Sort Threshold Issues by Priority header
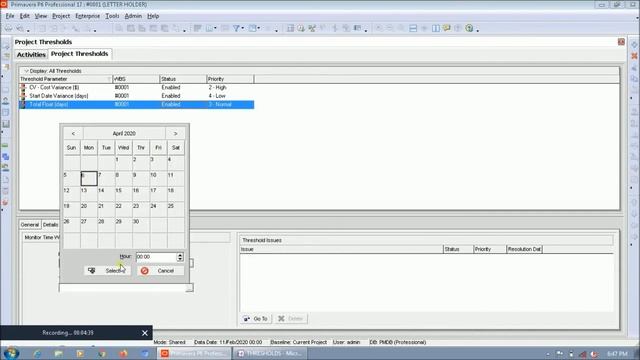 pos(489,249)
